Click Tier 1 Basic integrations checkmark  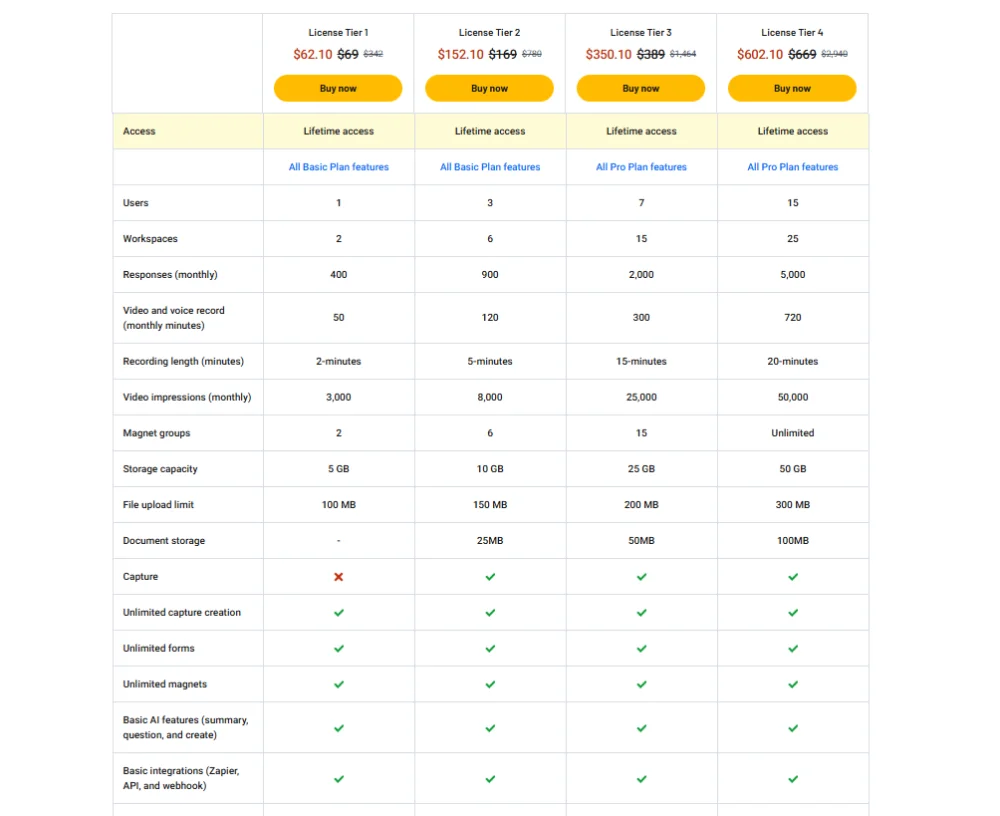(339, 779)
